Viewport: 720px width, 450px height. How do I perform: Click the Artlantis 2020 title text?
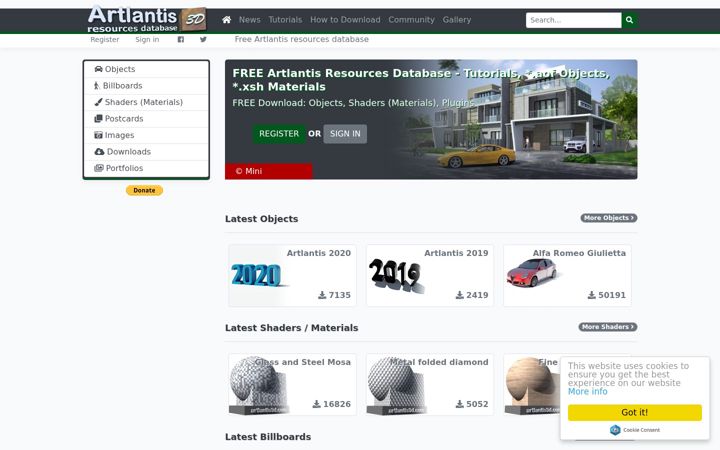[x=319, y=253]
